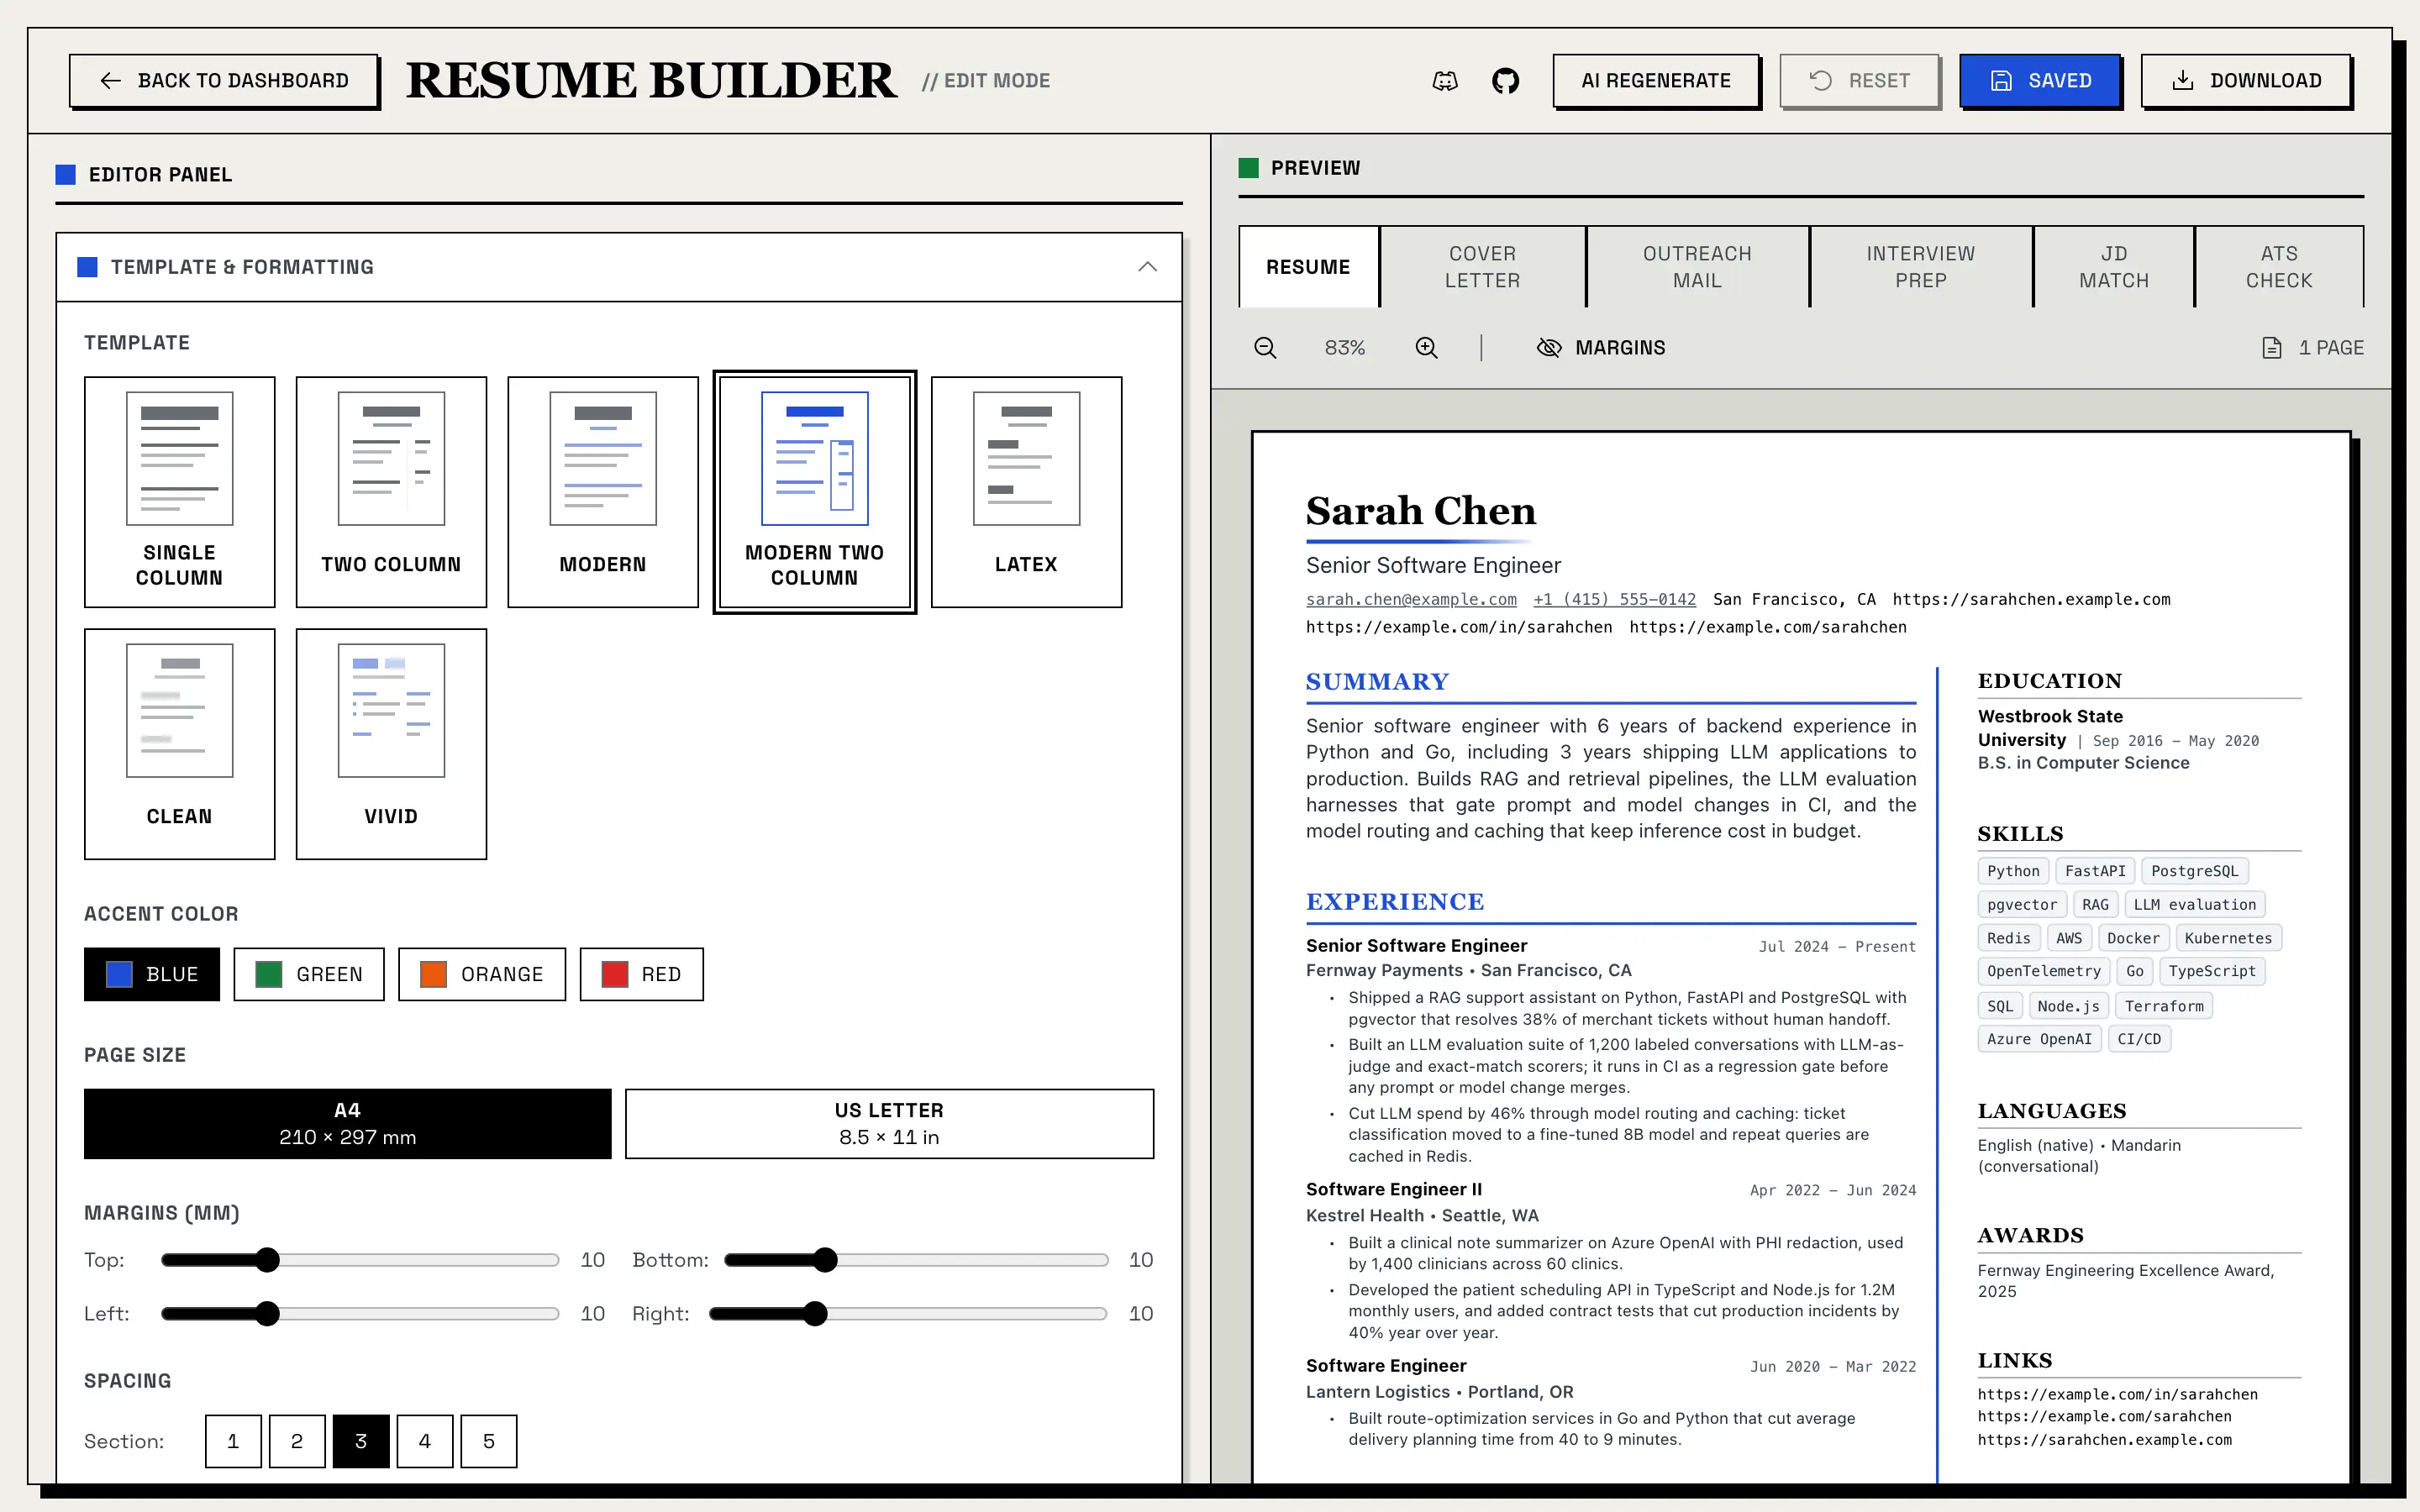This screenshot has height=1512, width=2420.
Task: Collapse the Template & Formatting section
Action: (1147, 267)
